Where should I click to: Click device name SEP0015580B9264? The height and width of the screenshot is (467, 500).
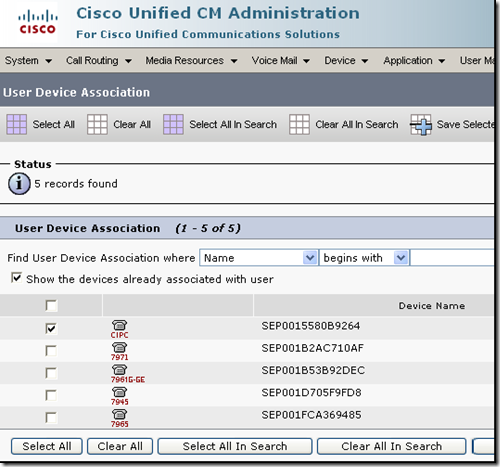click(311, 326)
